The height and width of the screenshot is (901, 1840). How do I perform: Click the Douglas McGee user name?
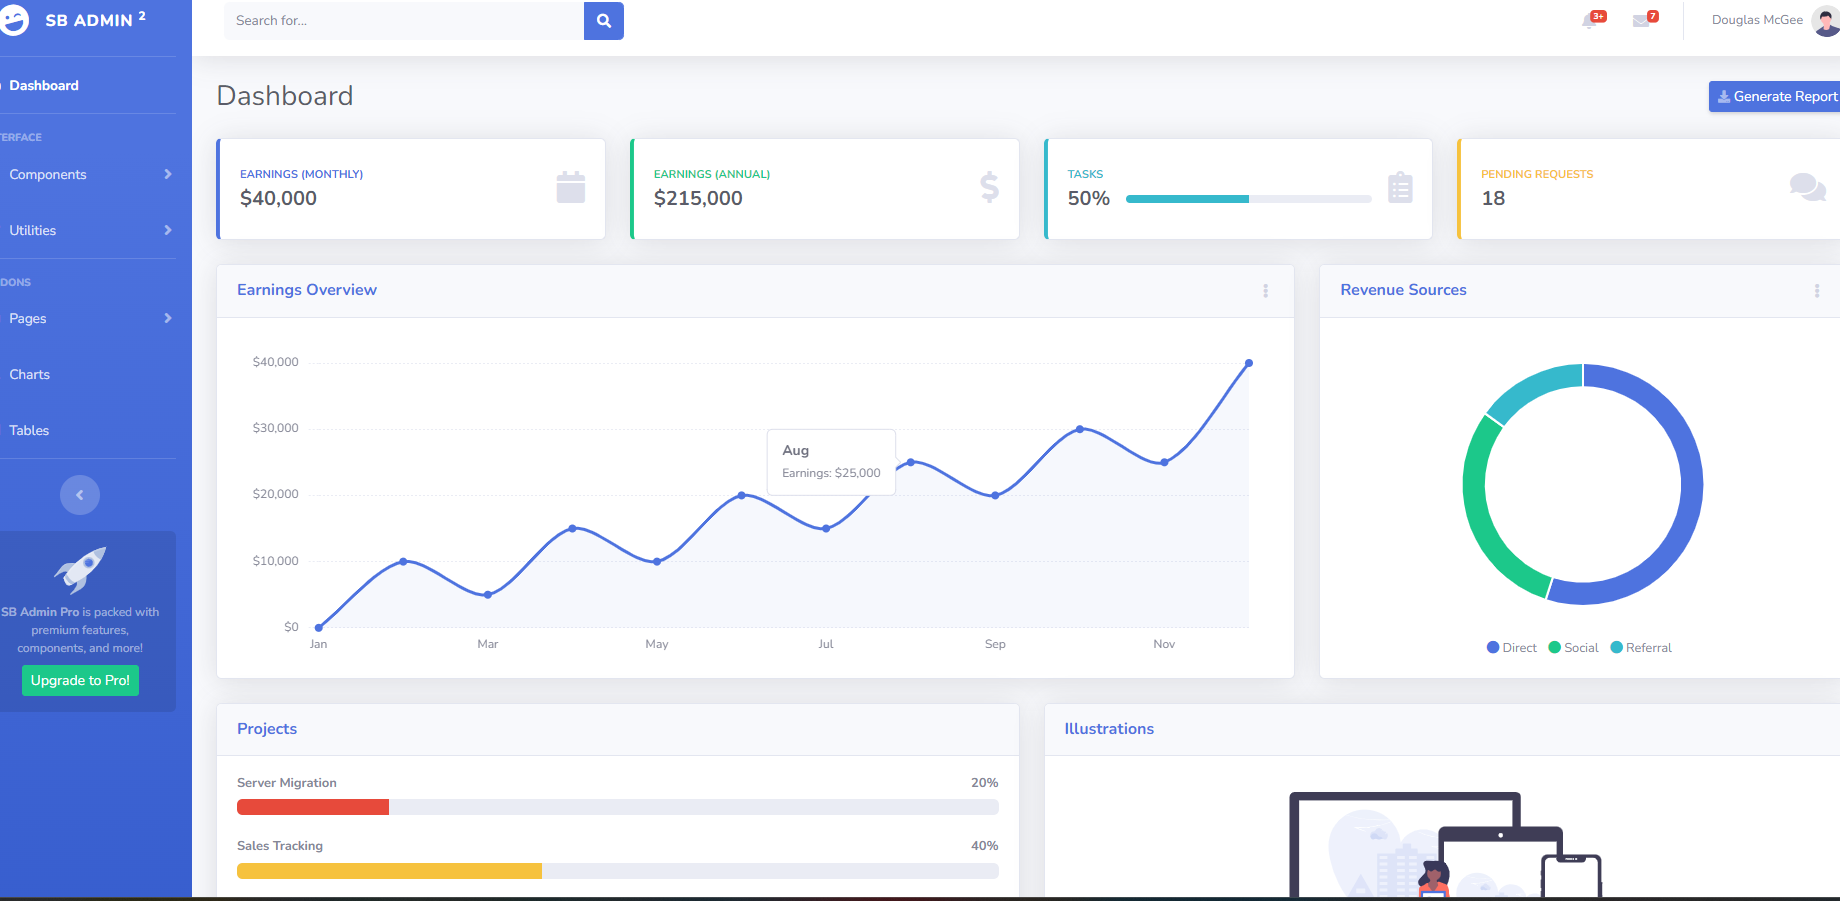pyautogui.click(x=1757, y=20)
